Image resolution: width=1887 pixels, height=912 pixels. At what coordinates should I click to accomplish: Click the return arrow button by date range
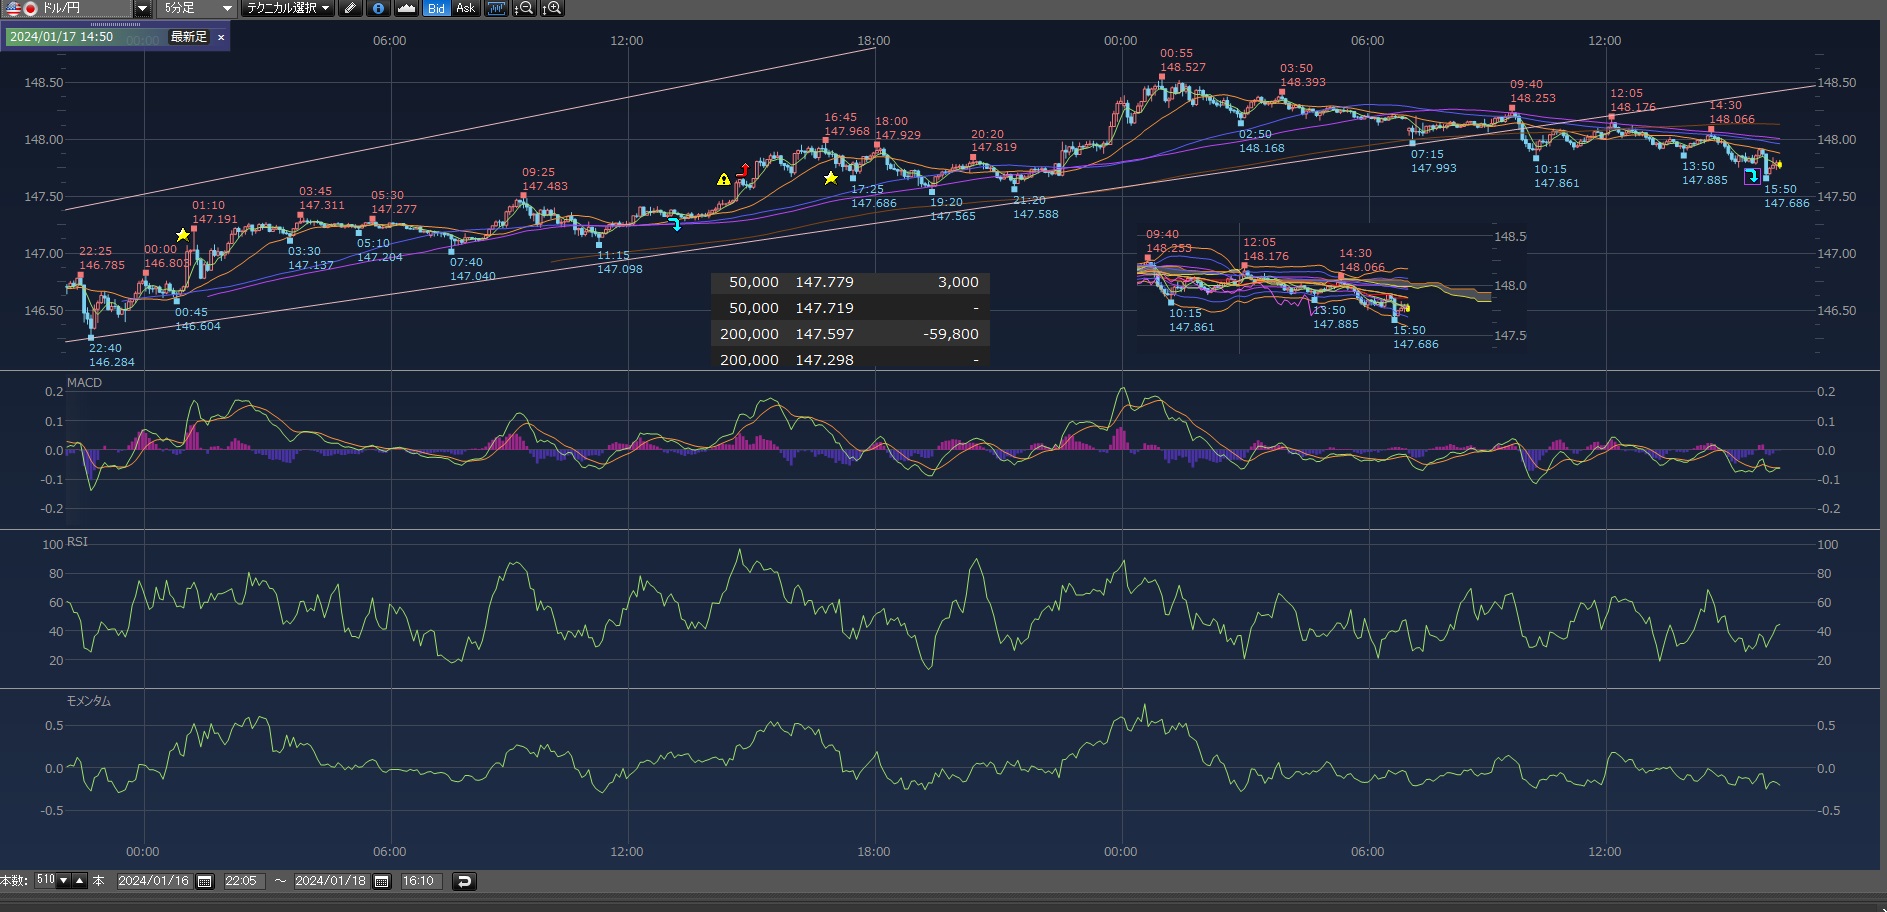click(464, 881)
